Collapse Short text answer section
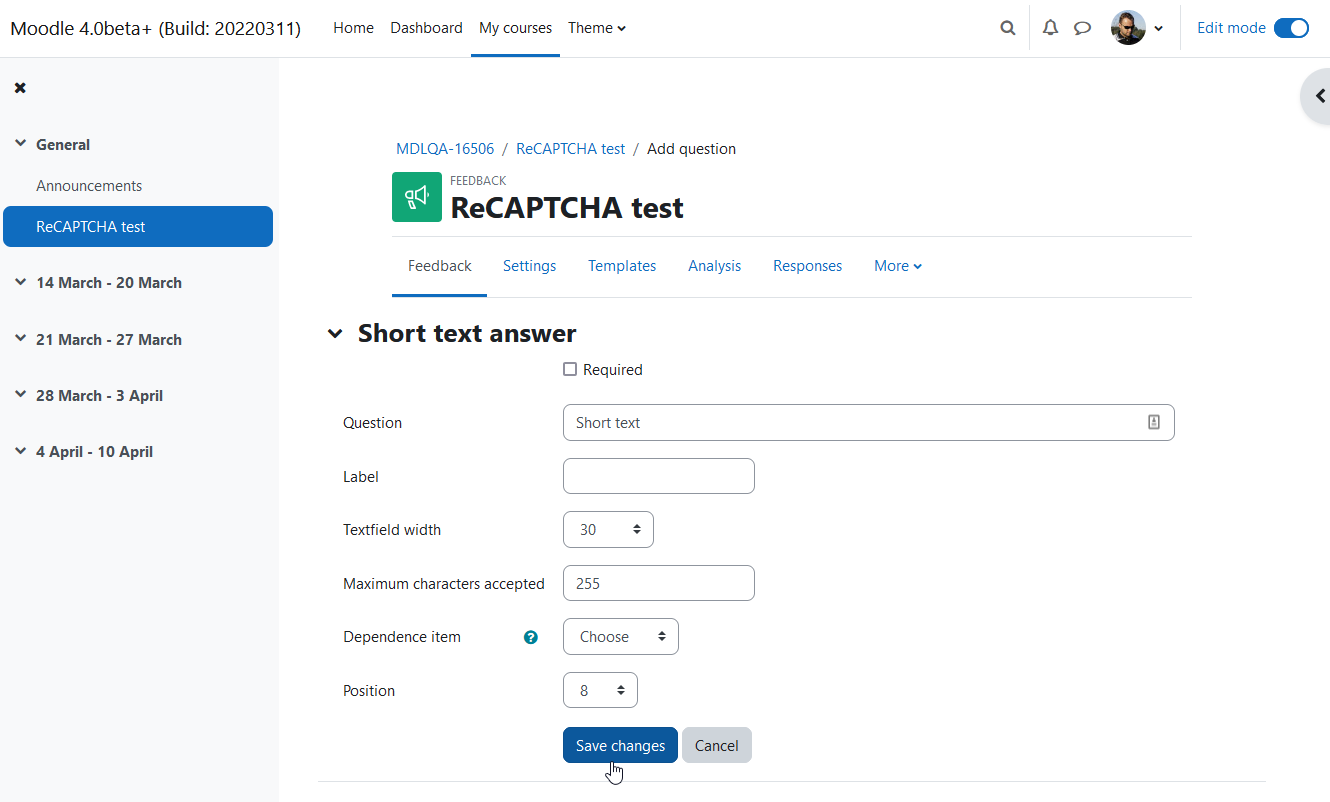 click(x=335, y=333)
